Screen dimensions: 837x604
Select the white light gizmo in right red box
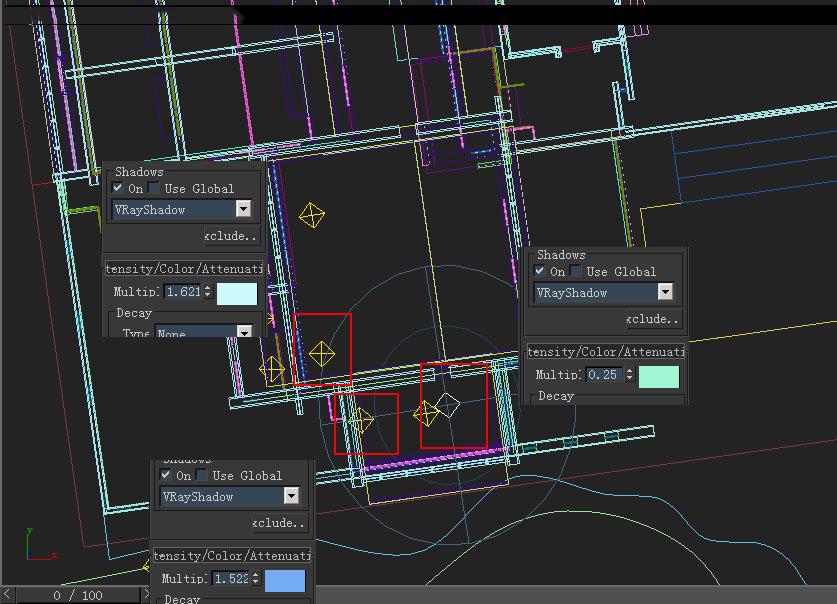coord(447,404)
